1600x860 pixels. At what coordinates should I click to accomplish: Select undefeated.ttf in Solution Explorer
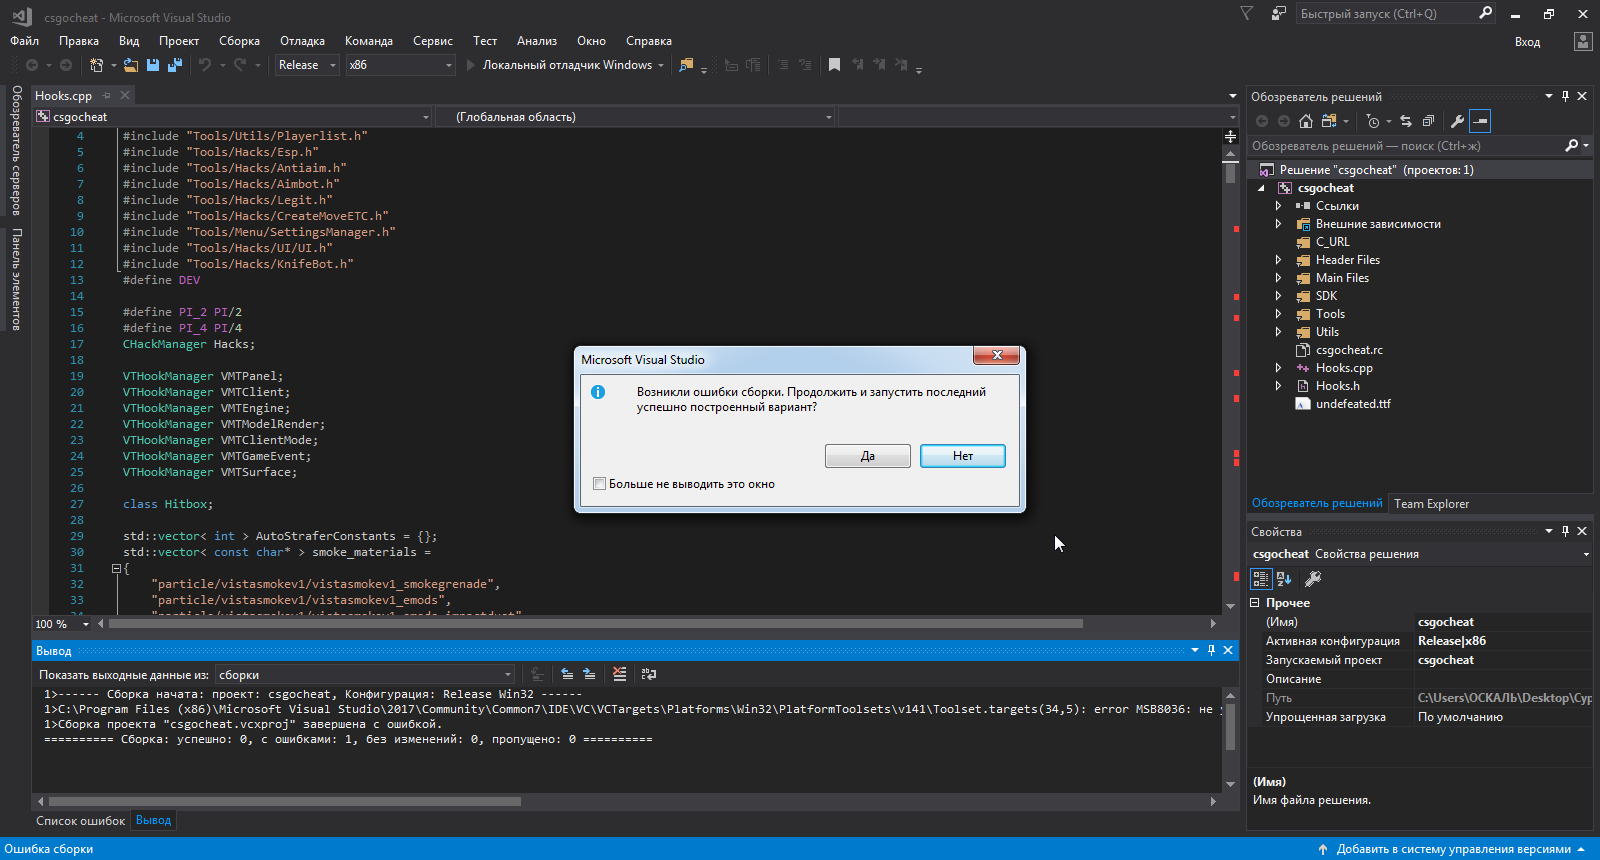pyautogui.click(x=1353, y=404)
